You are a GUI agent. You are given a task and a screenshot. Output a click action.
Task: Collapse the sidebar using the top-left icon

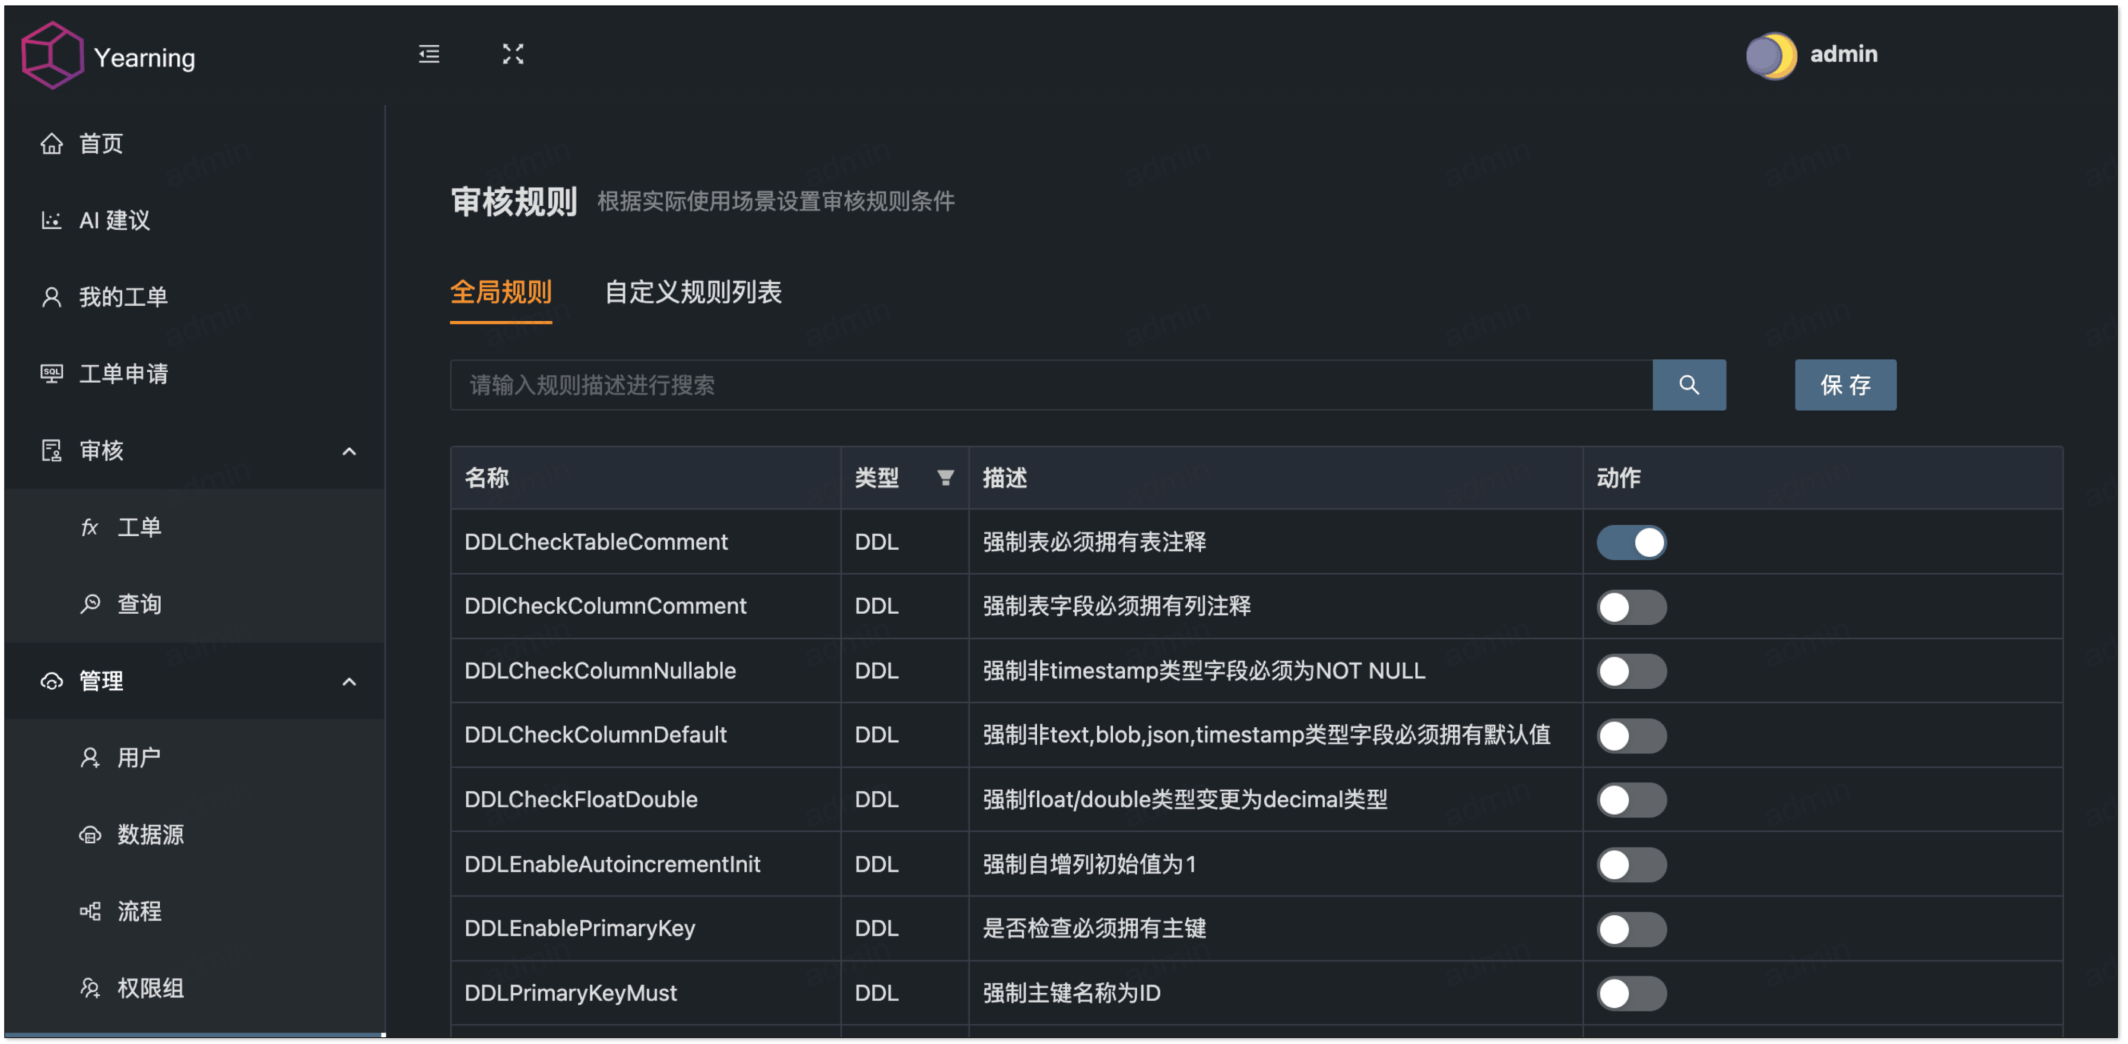pos(428,55)
